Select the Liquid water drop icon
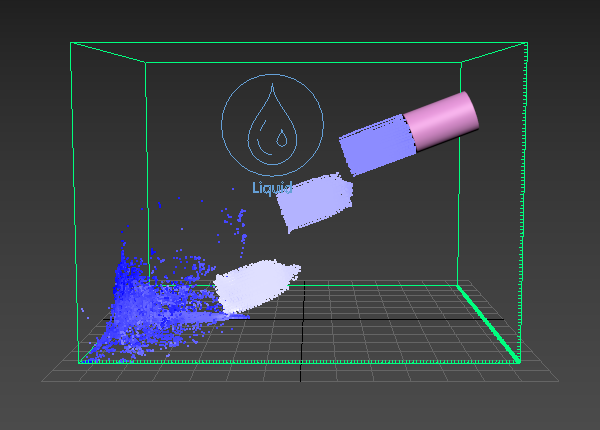600x430 pixels. coord(272,125)
